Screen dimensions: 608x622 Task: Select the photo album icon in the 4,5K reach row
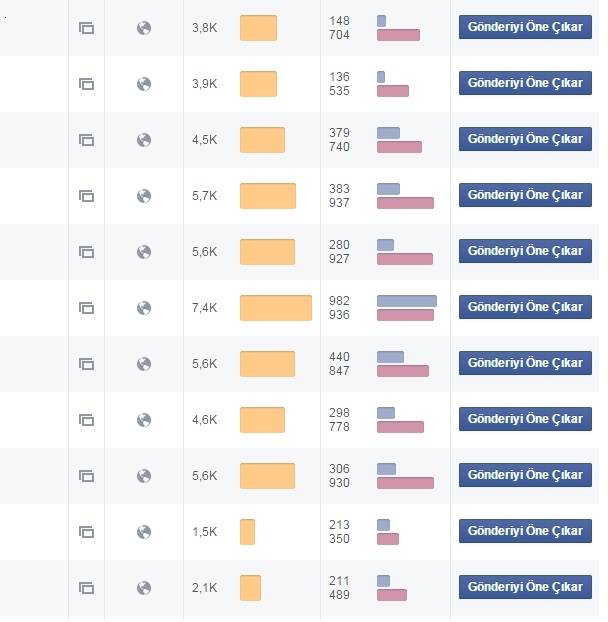point(86,140)
